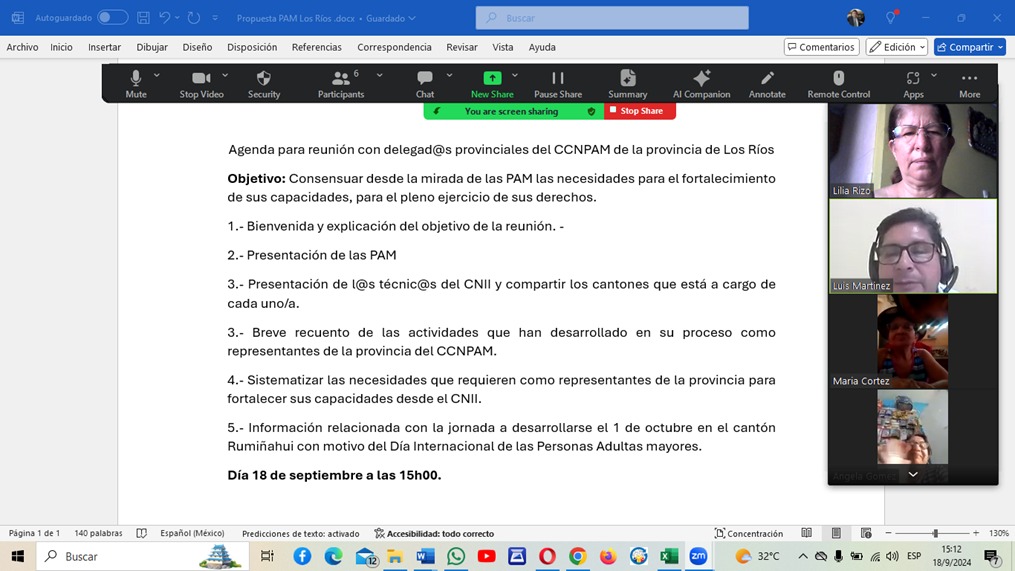Open the Diseño tab

click(197, 47)
